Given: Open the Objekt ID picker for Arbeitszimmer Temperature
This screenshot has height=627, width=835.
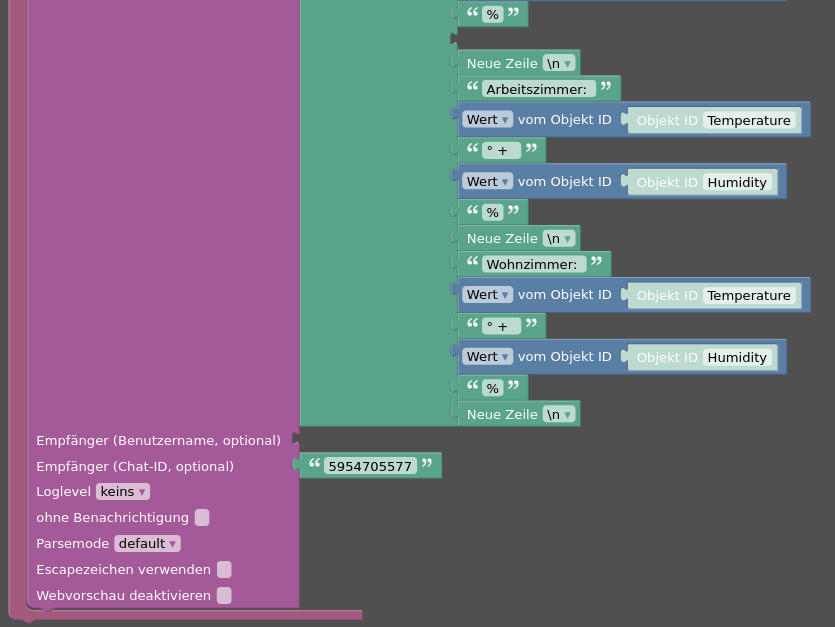Looking at the screenshot, I should (x=668, y=119).
